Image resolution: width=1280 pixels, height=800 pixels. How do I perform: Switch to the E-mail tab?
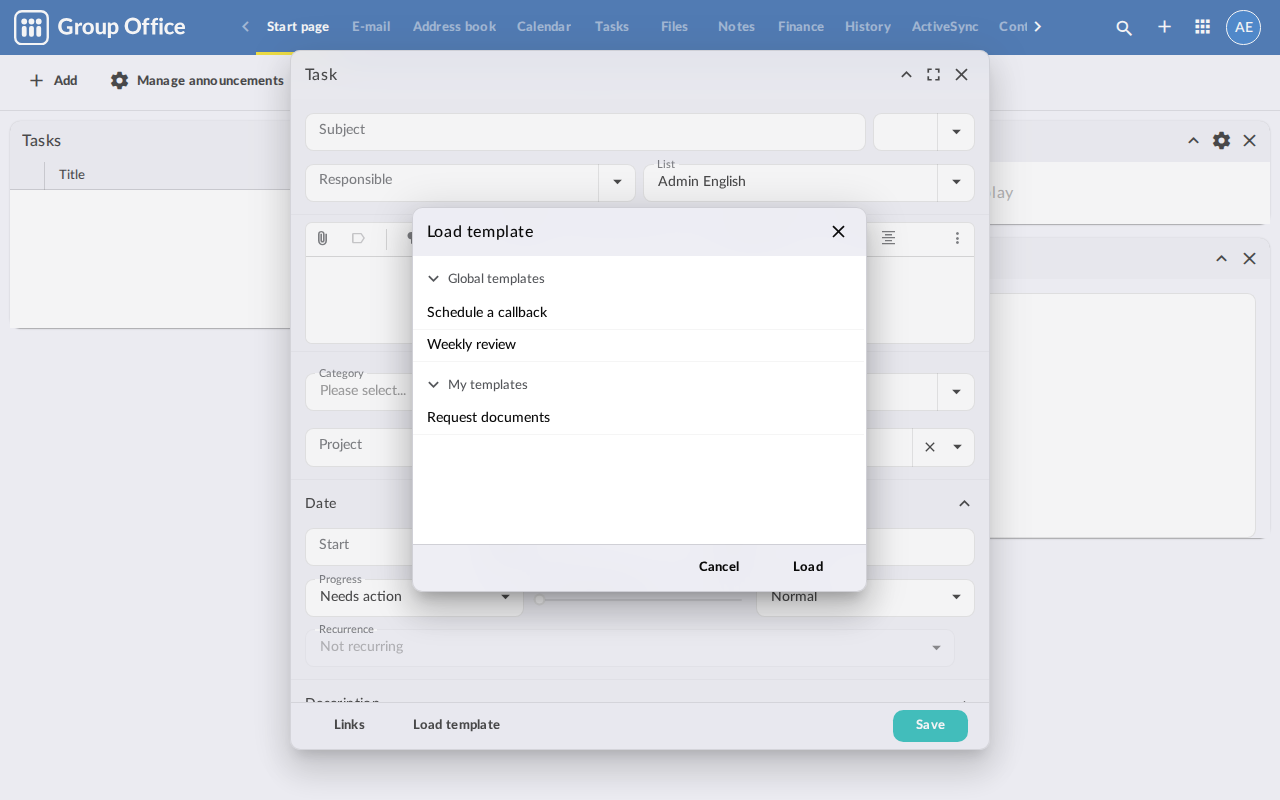coord(371,27)
